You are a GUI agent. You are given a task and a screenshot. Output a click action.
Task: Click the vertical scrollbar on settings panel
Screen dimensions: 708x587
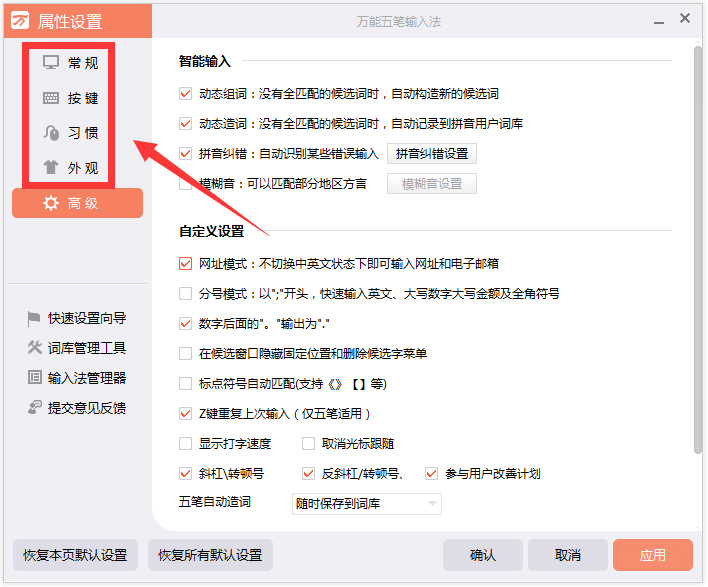point(698,249)
